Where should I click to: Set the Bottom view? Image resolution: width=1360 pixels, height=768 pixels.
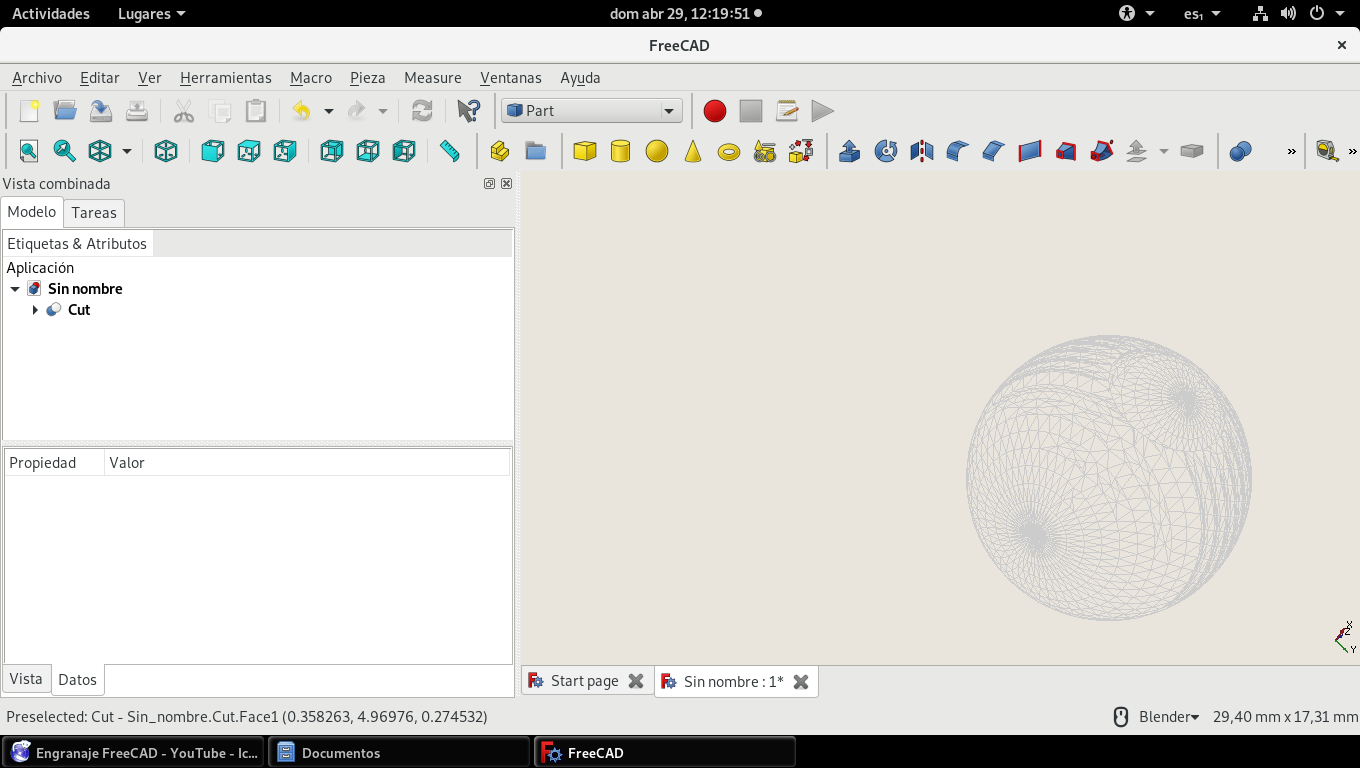[x=367, y=151]
